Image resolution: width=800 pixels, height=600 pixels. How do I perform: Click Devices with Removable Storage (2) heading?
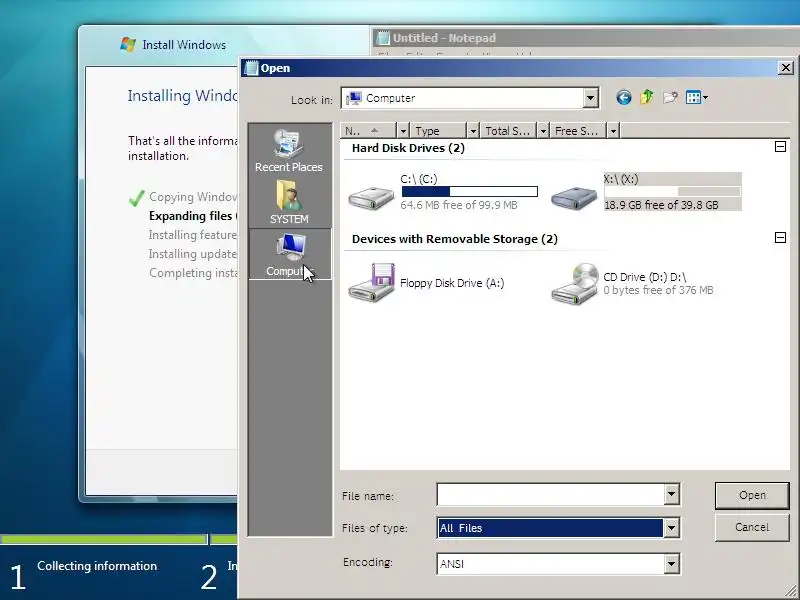click(455, 239)
